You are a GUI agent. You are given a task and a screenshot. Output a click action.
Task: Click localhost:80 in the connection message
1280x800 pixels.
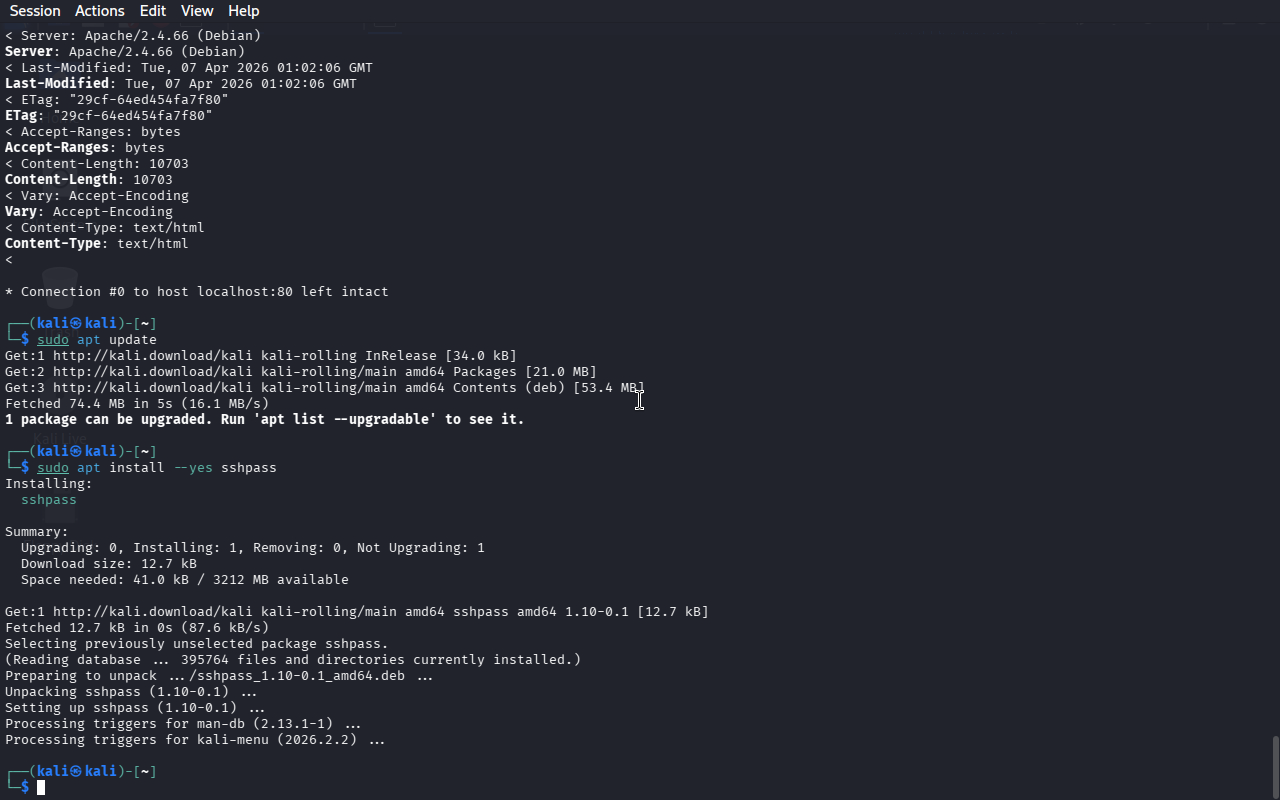[245, 292]
